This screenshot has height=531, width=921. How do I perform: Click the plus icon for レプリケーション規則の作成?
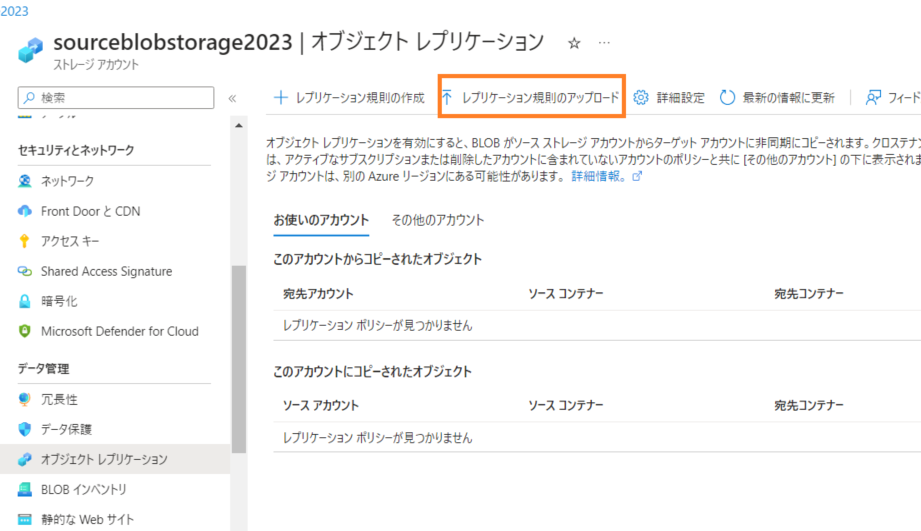pyautogui.click(x=281, y=98)
